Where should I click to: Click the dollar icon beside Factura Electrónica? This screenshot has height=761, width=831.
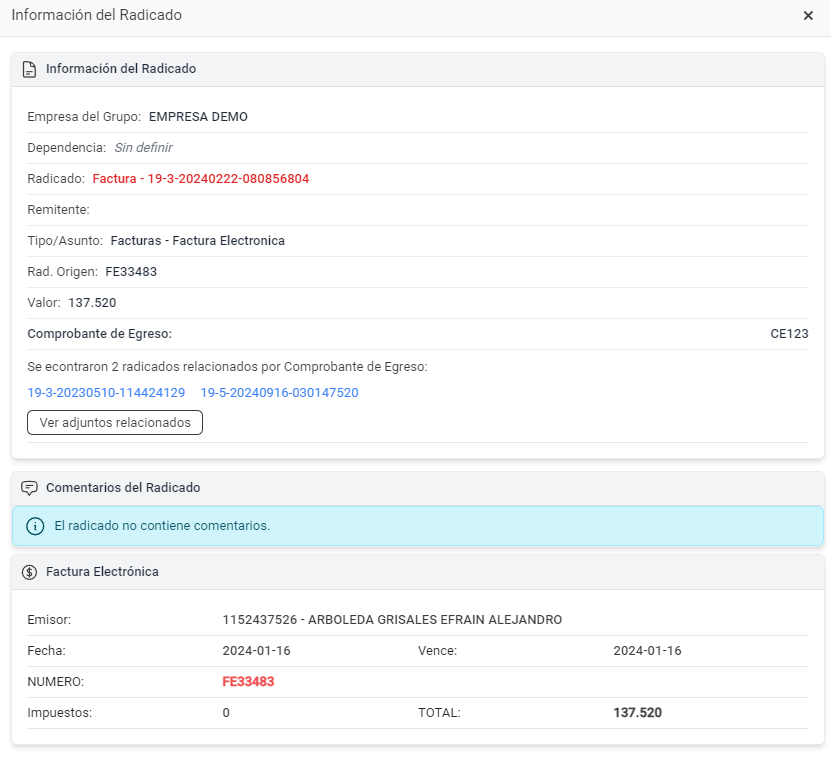(x=30, y=572)
